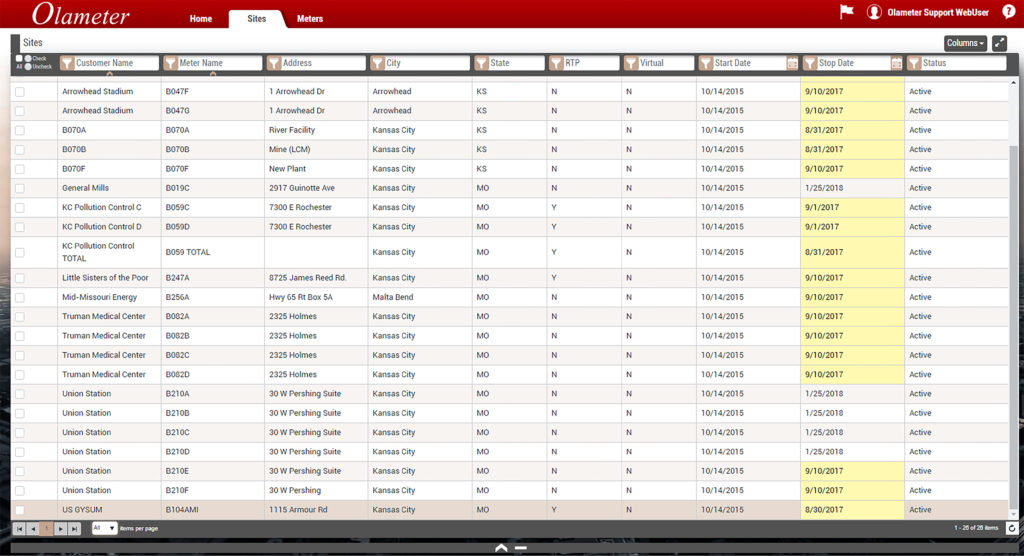The height and width of the screenshot is (556, 1024).
Task: Check the B059 TOTAL row checkbox
Action: tap(20, 252)
